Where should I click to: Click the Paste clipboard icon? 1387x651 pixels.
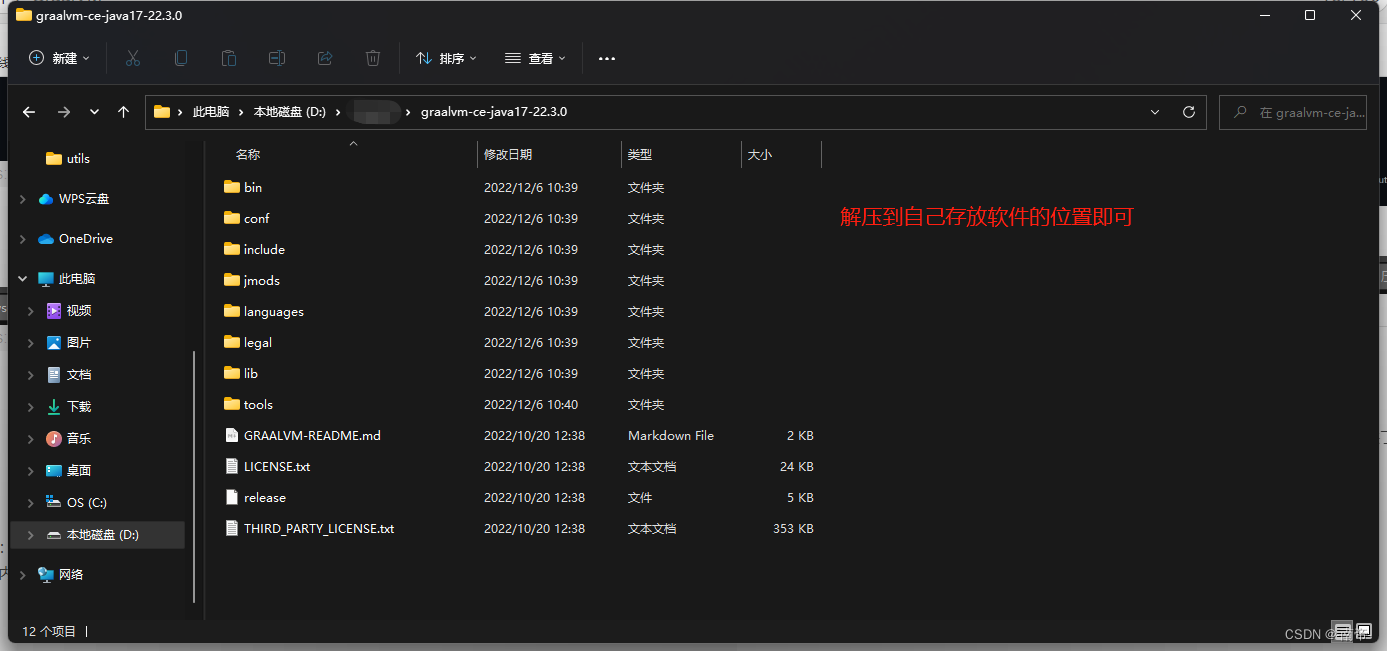pos(229,59)
